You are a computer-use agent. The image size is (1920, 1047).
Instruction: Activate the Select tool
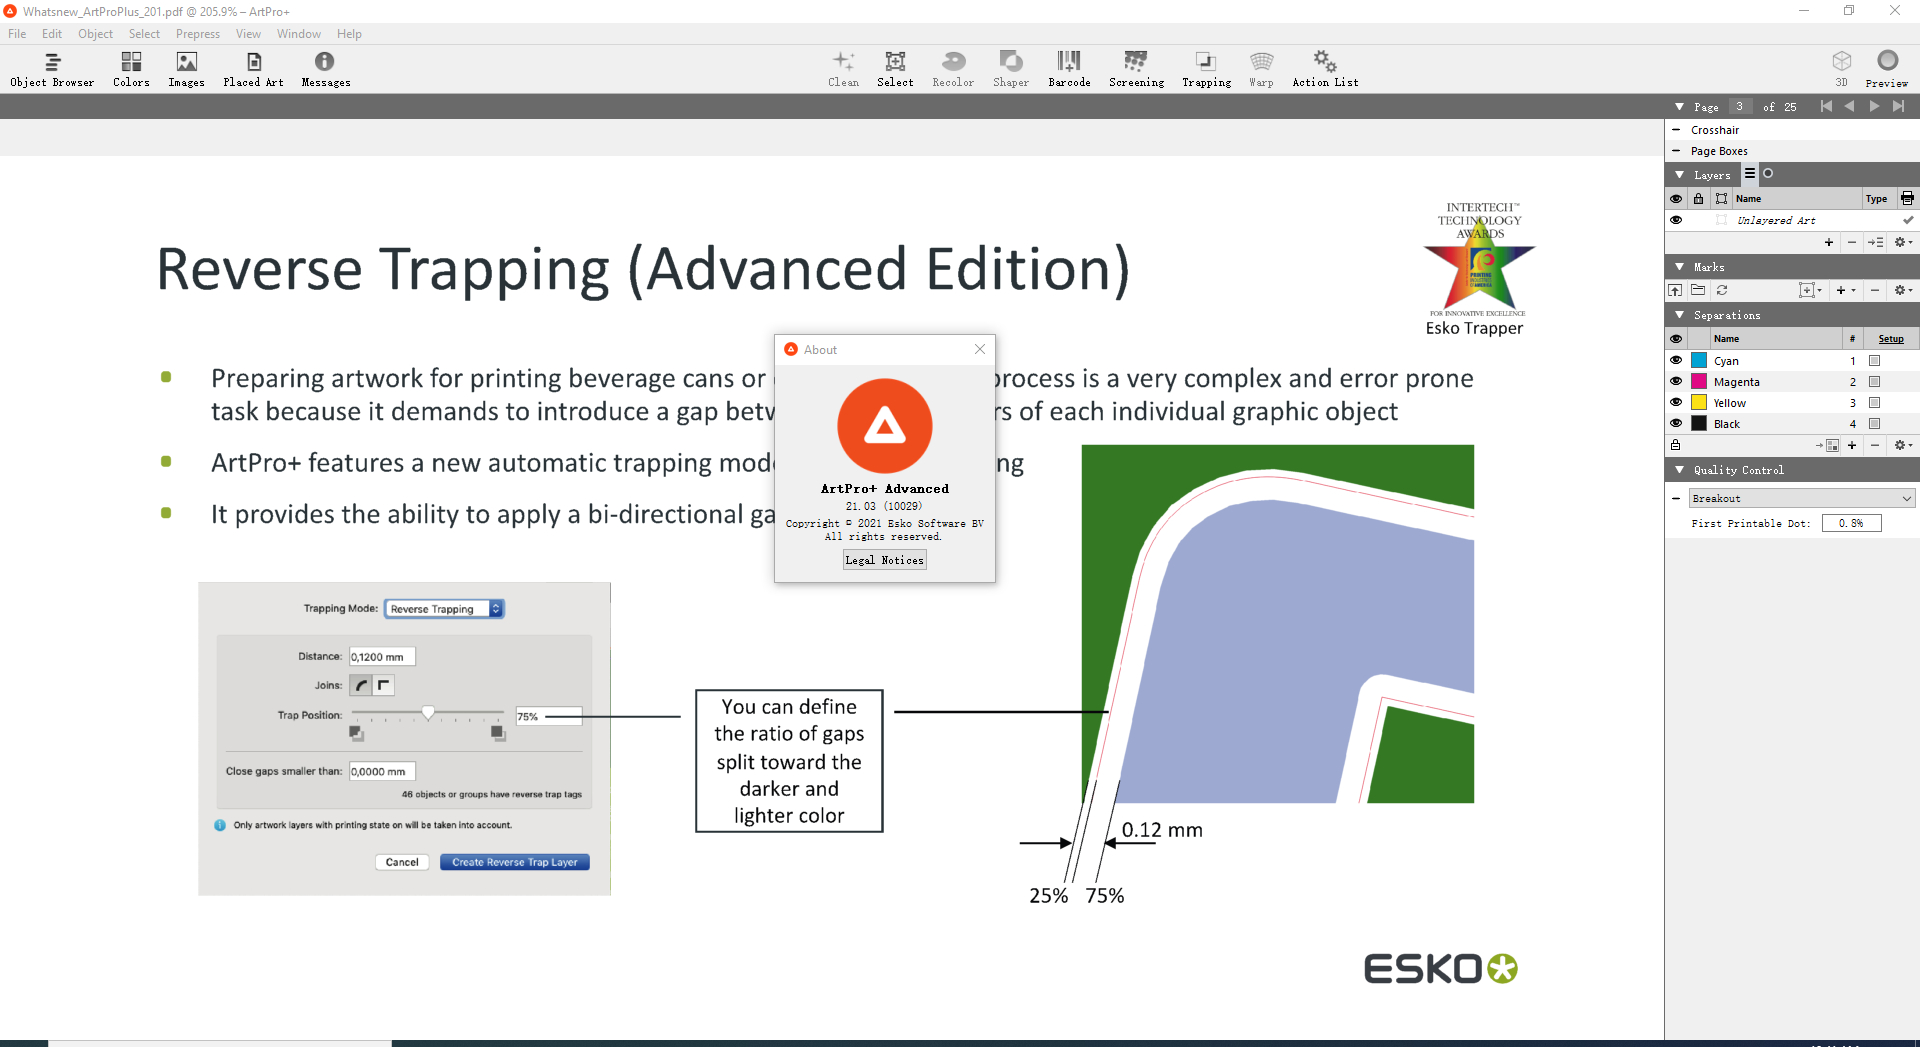point(895,70)
